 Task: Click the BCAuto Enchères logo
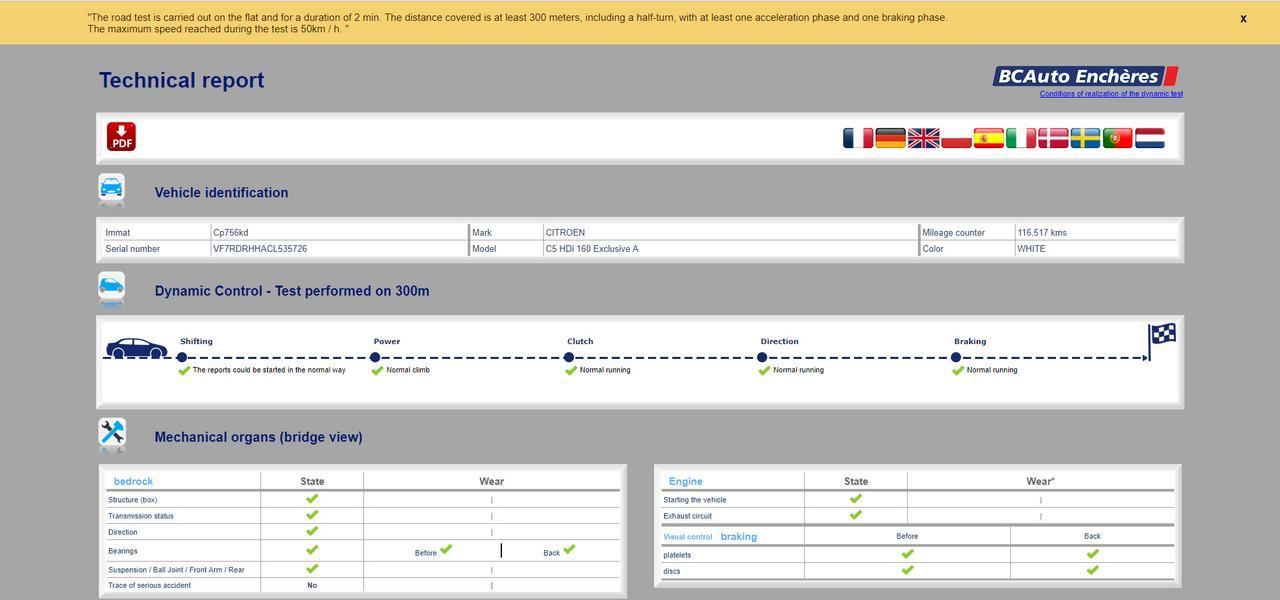[1085, 76]
